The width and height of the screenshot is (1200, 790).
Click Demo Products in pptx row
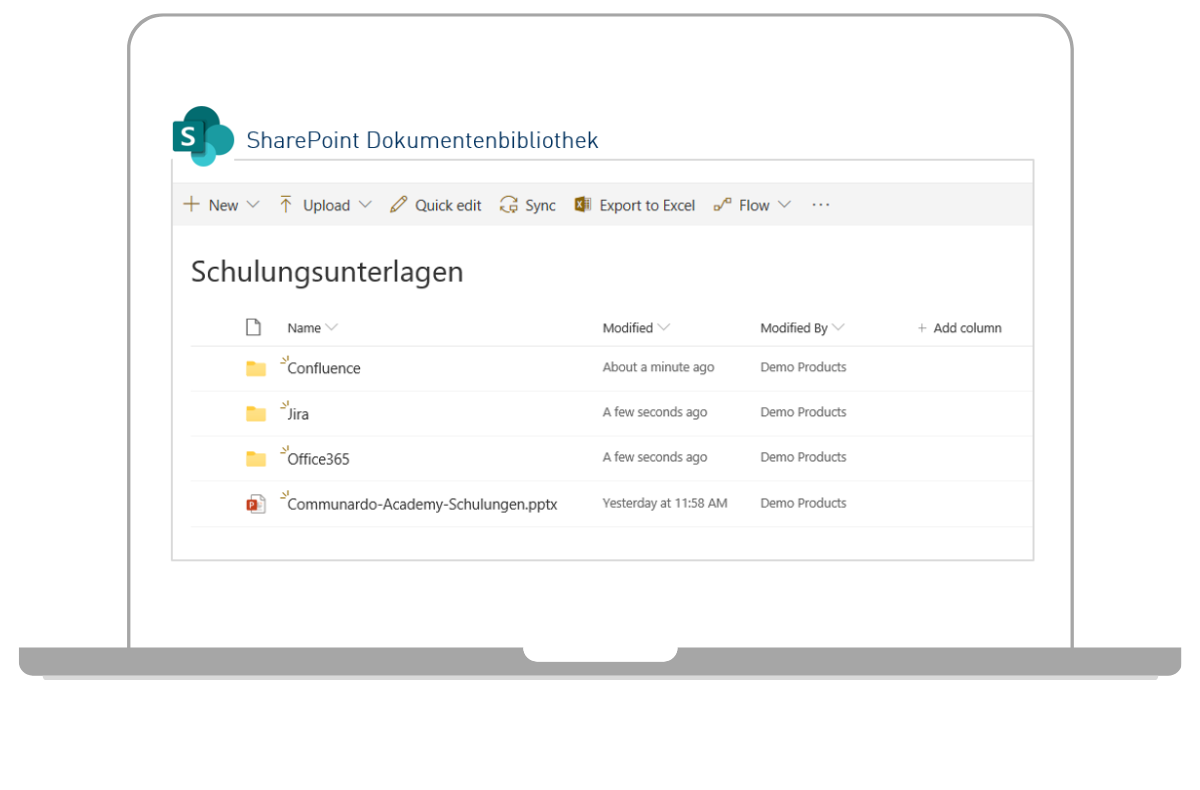pyautogui.click(x=803, y=503)
